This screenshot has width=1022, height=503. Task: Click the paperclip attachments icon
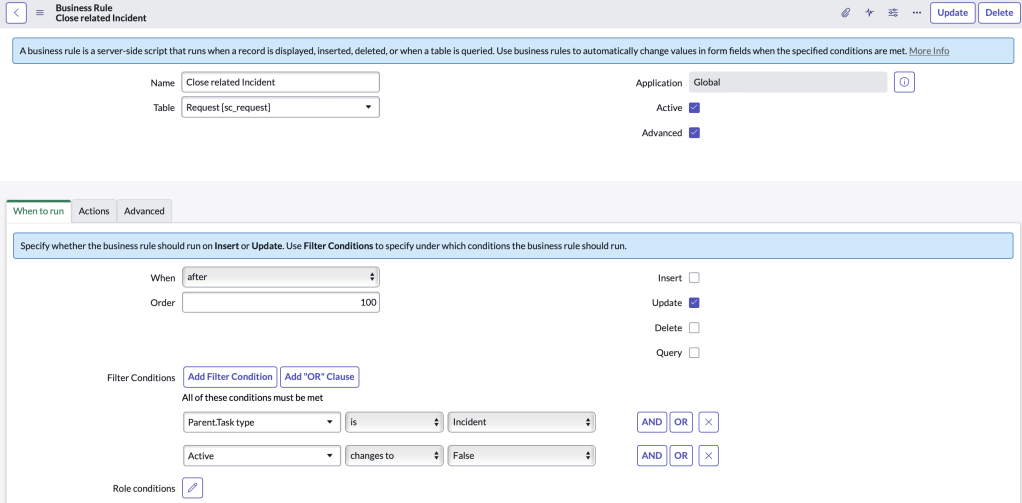point(845,13)
